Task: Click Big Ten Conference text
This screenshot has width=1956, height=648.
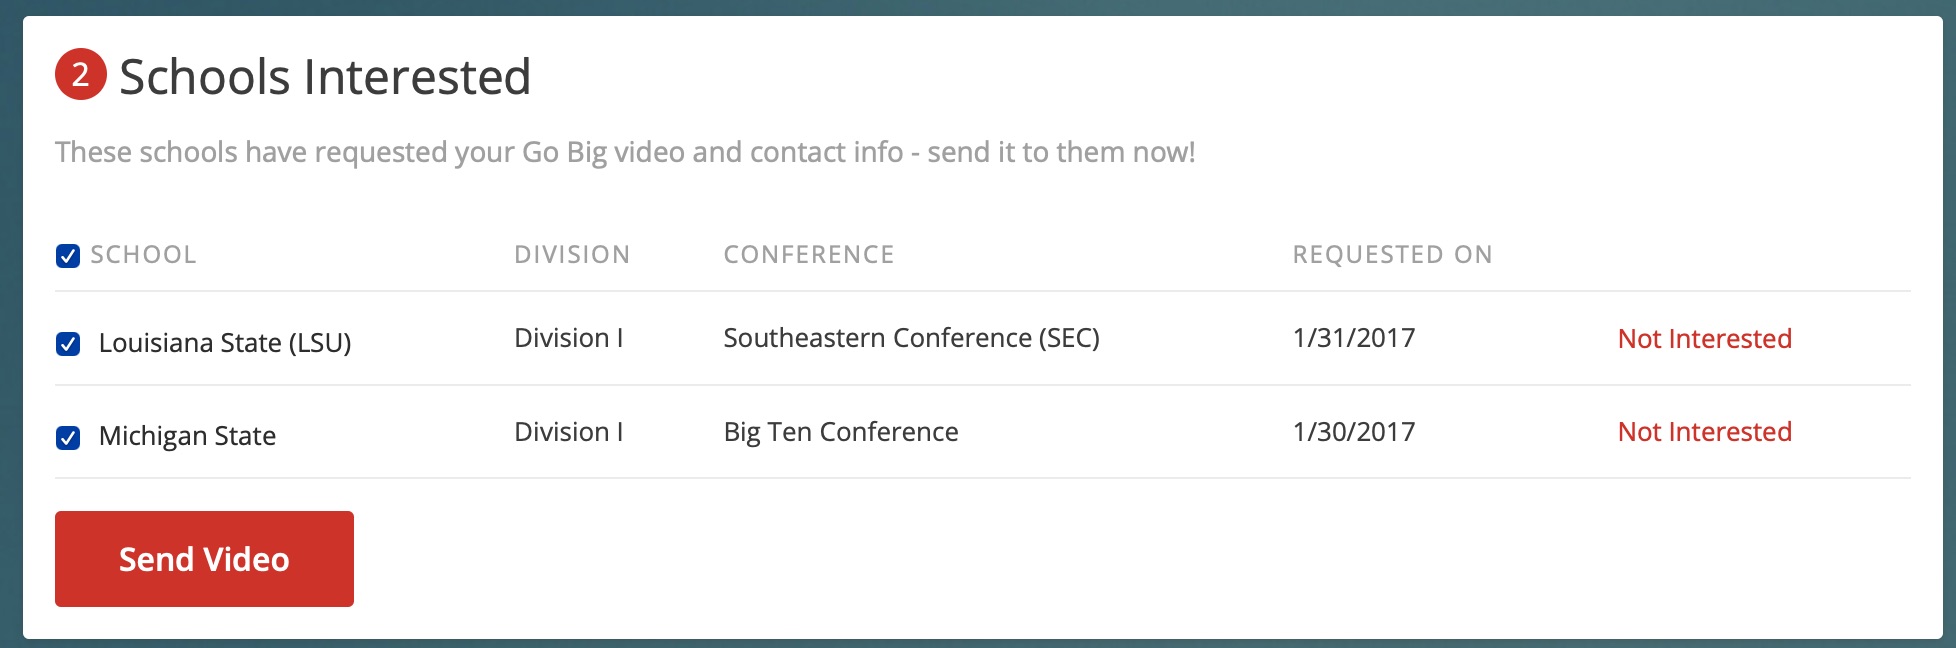Action: (x=840, y=432)
